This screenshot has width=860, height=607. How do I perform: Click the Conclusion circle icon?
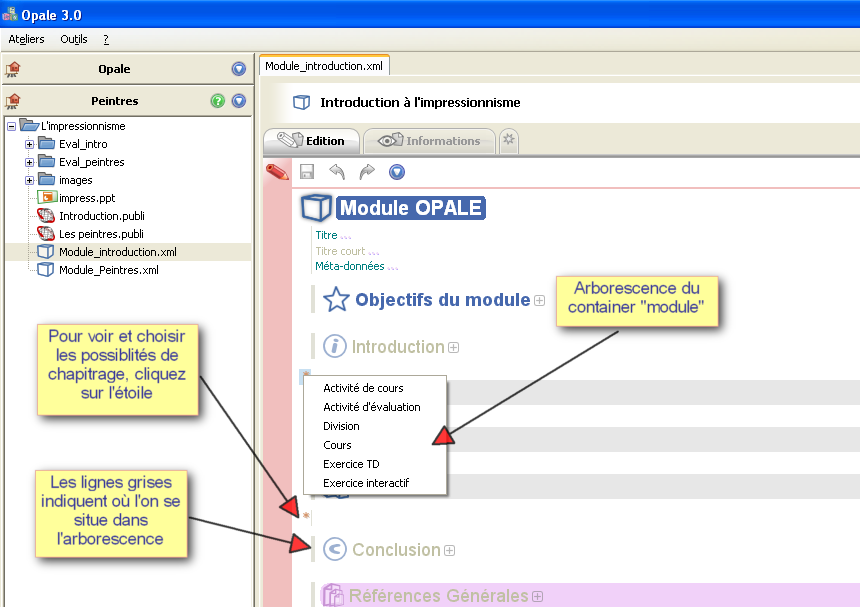point(335,549)
